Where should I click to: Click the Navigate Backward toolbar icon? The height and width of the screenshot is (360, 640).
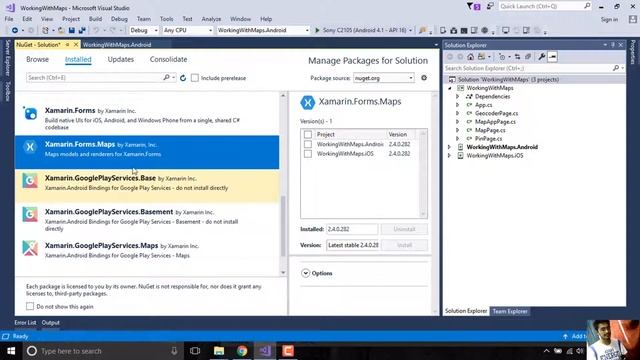[x=15, y=31]
